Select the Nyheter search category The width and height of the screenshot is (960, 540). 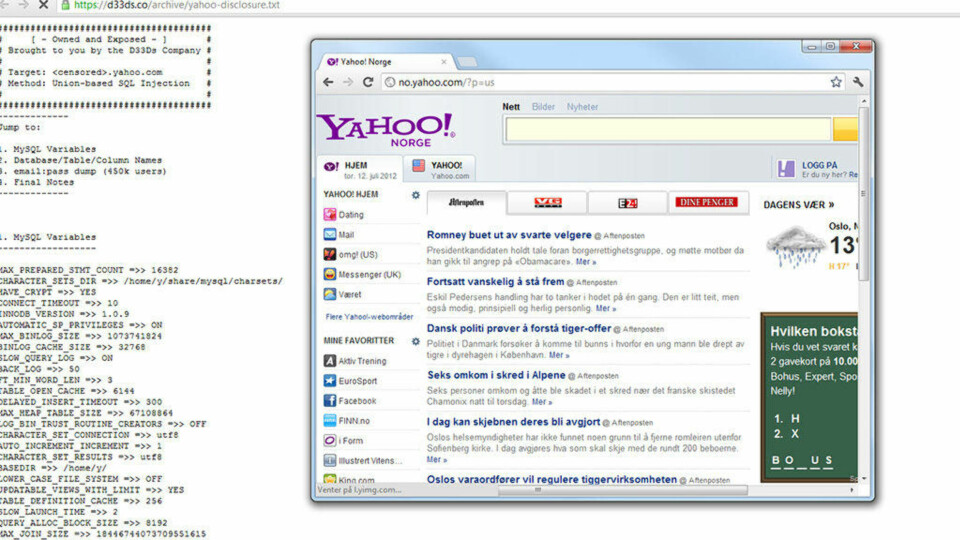point(582,107)
